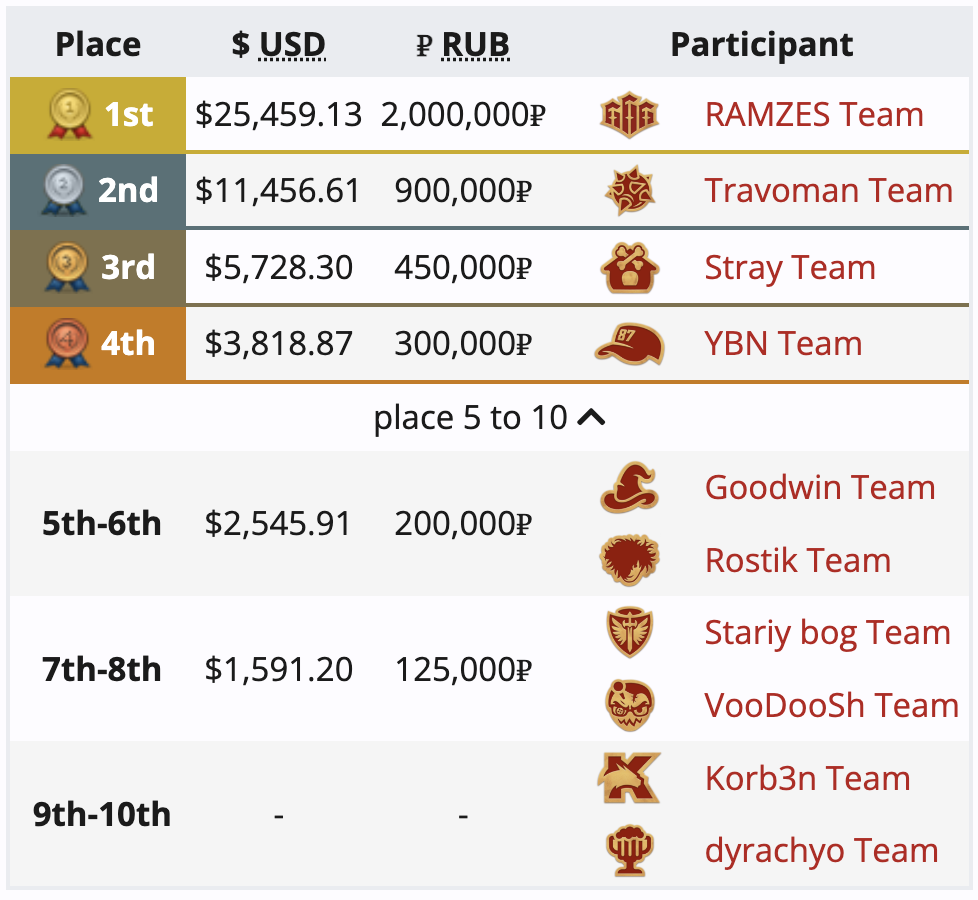The image size is (978, 900).
Task: Open the Travoman Team link
Action: pos(828,190)
